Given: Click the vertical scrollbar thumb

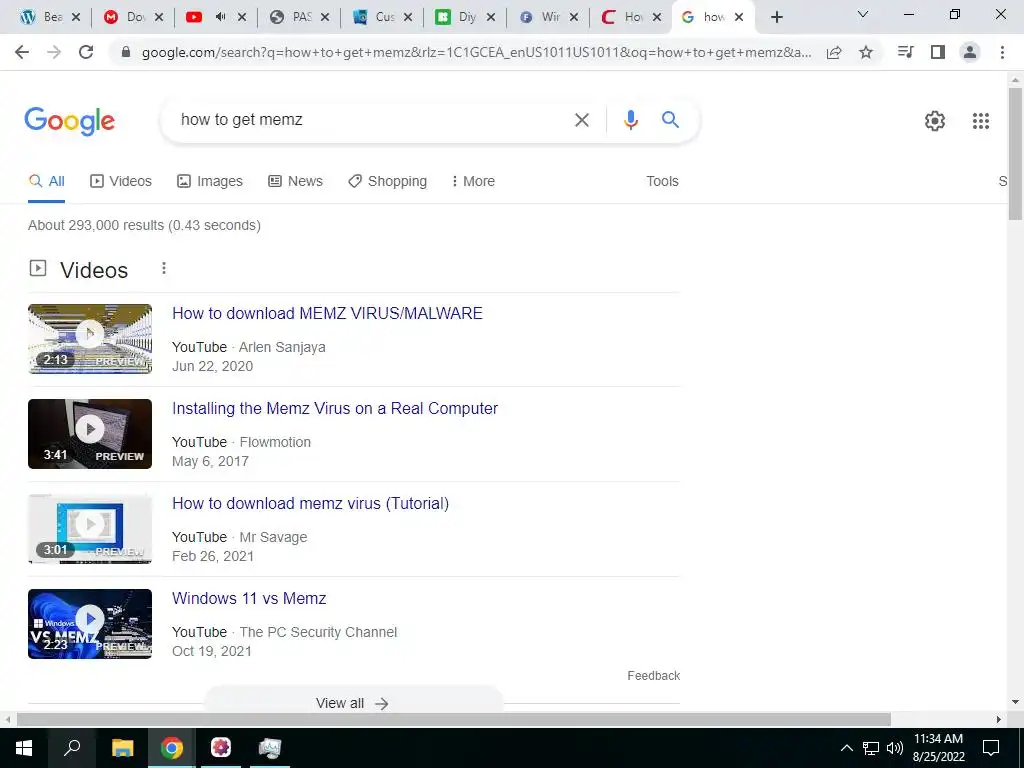Looking at the screenshot, I should (1016, 153).
